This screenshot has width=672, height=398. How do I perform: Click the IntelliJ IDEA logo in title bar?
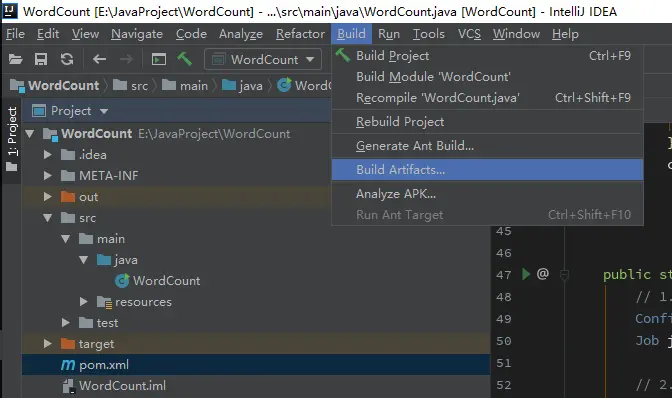pyautogui.click(x=10, y=11)
